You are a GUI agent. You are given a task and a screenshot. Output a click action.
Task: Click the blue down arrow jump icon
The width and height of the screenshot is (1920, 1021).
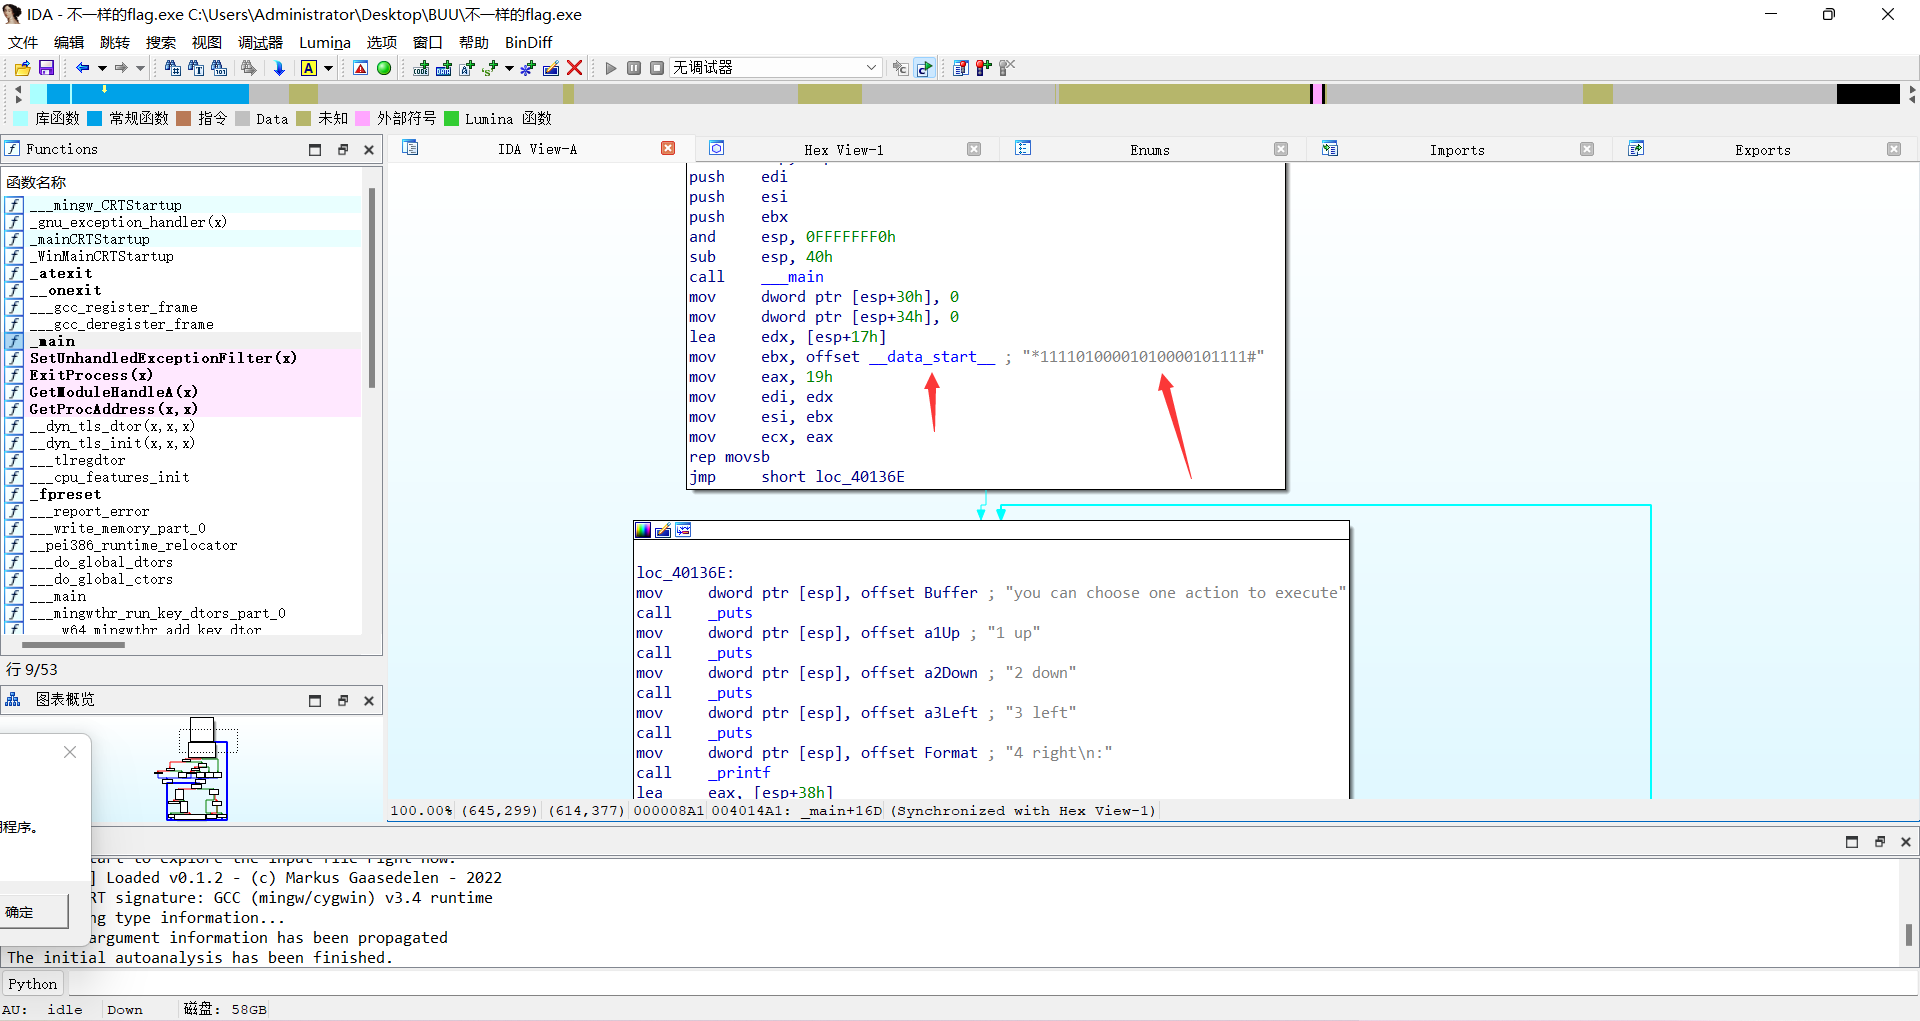click(x=279, y=68)
